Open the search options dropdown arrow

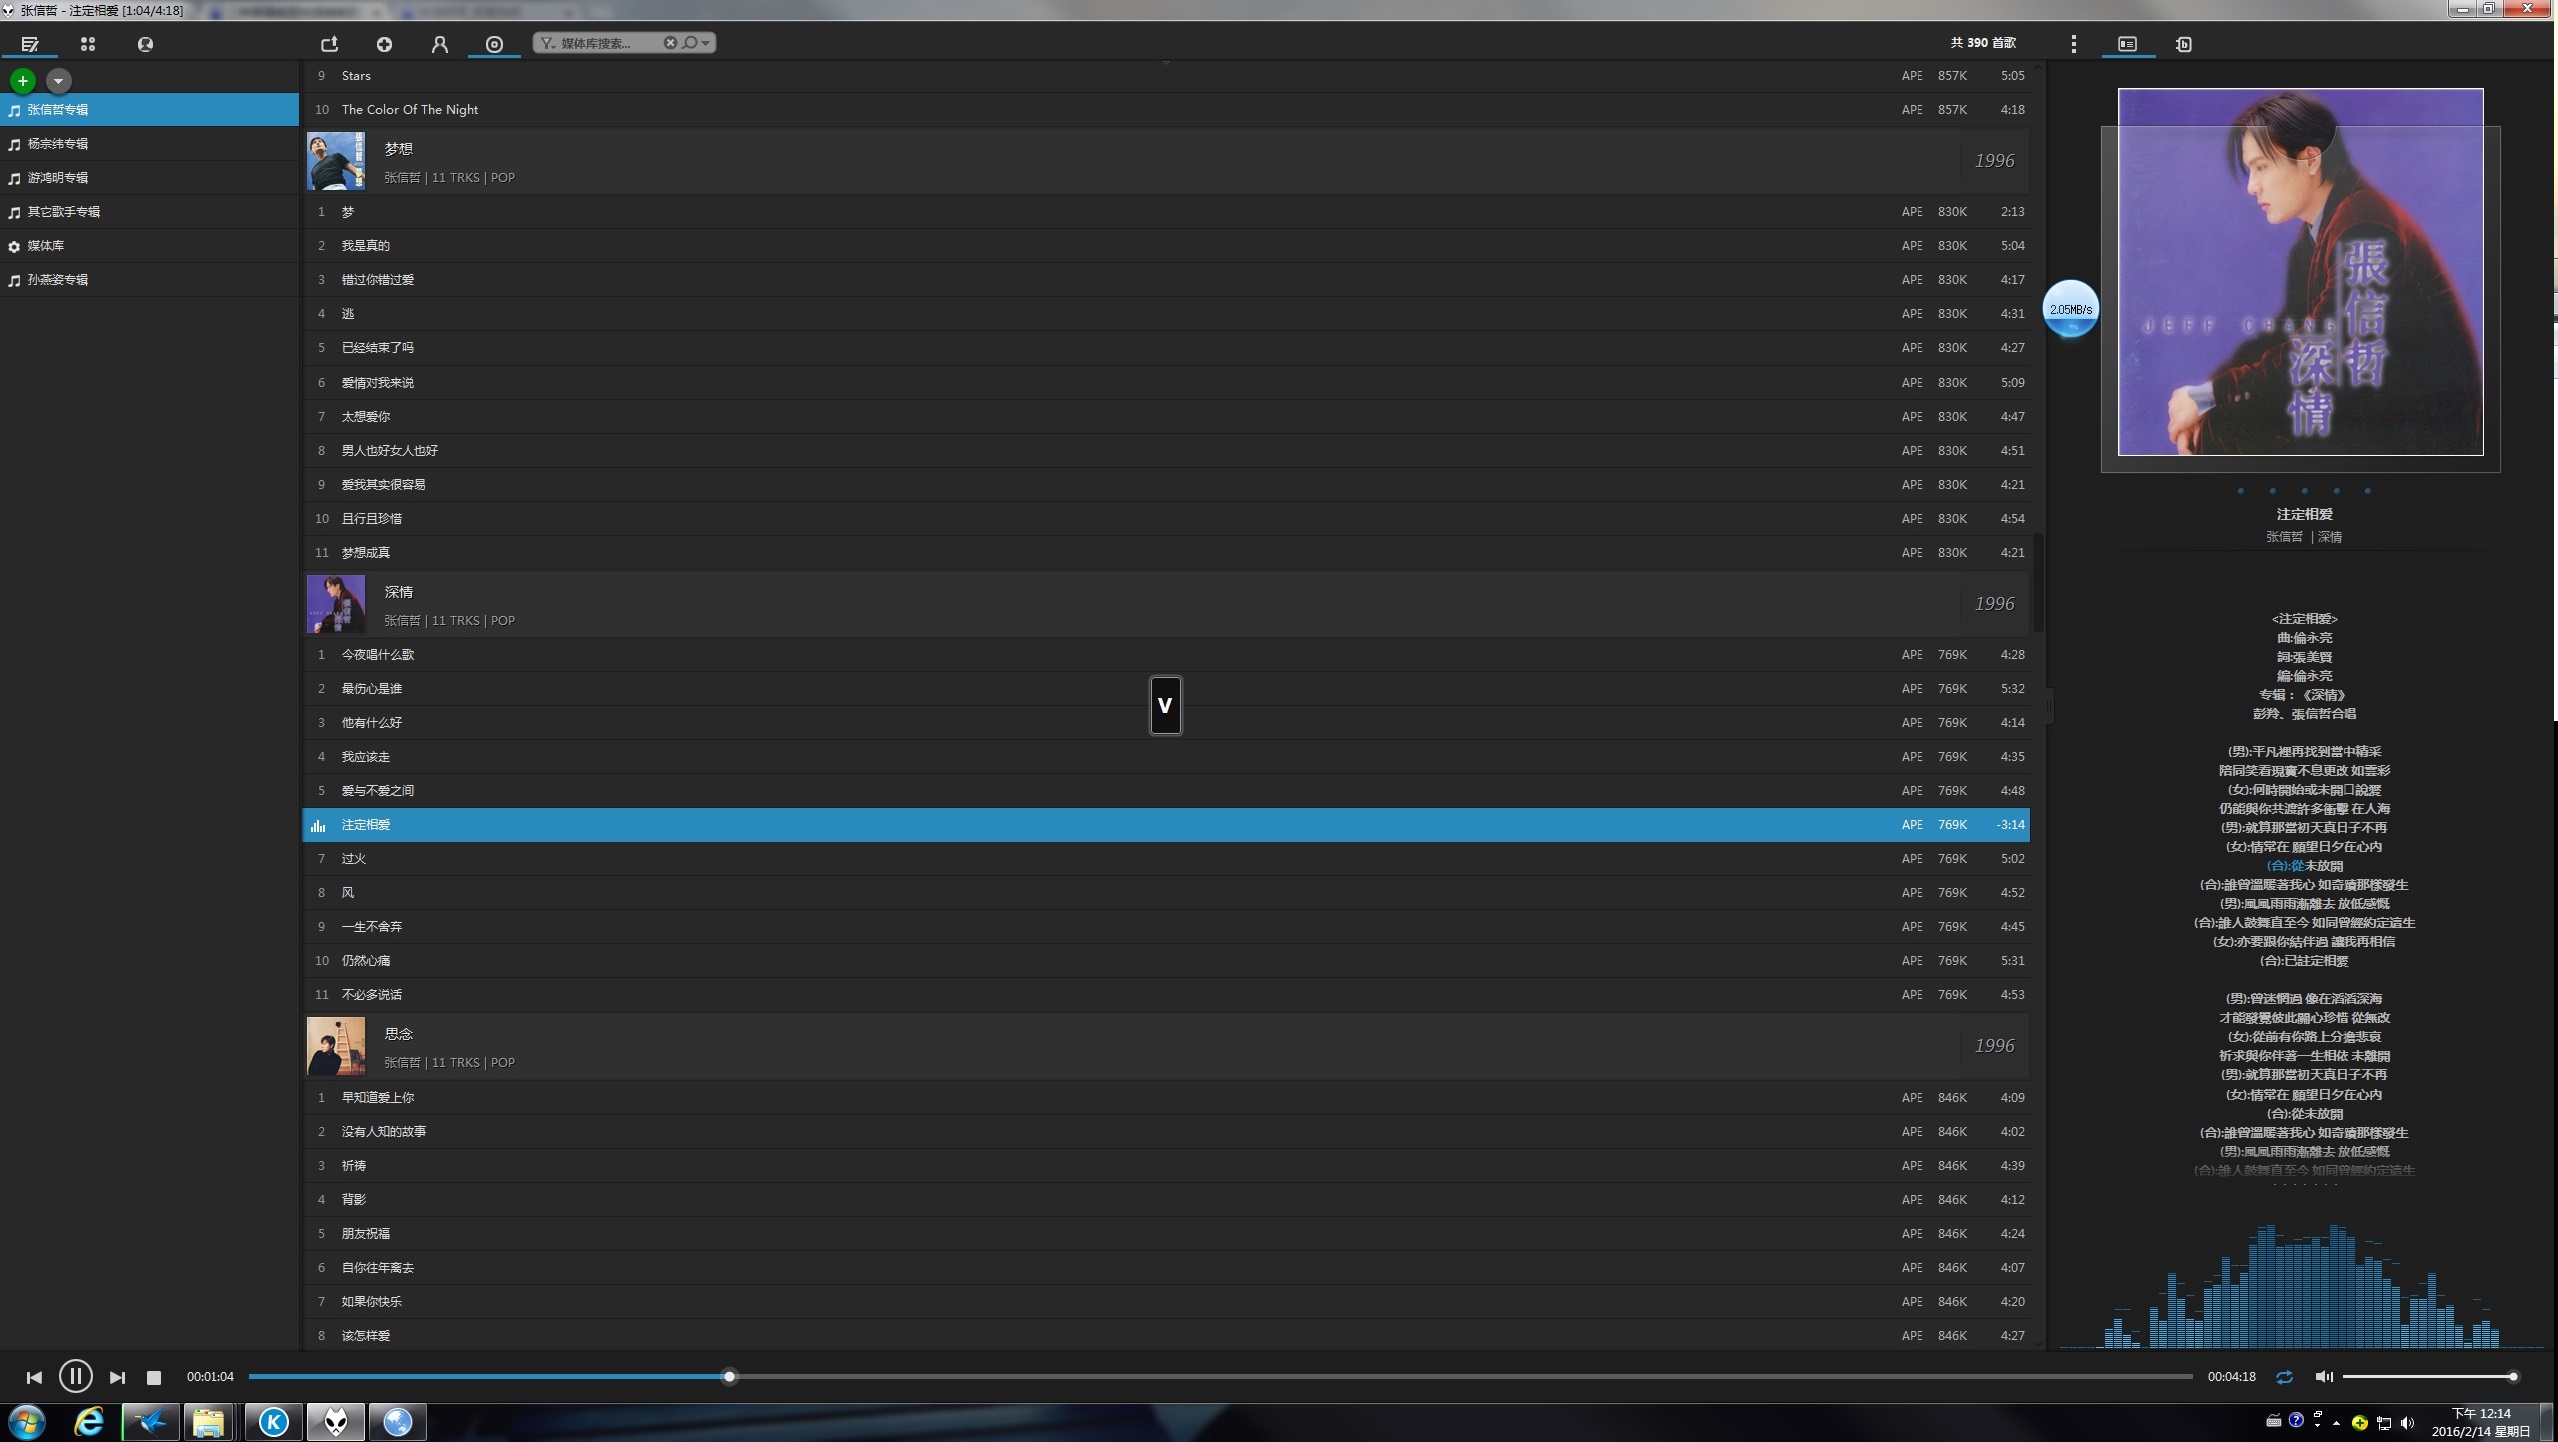point(705,43)
